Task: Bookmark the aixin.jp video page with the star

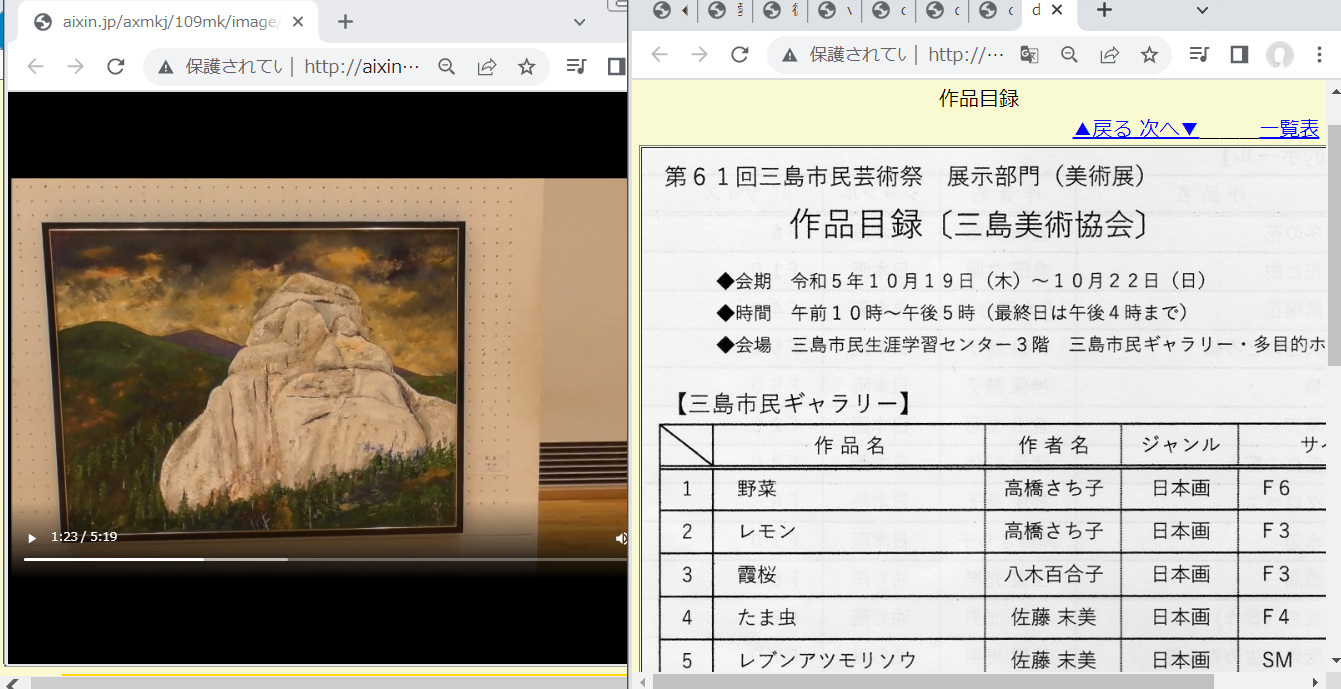Action: (x=526, y=67)
